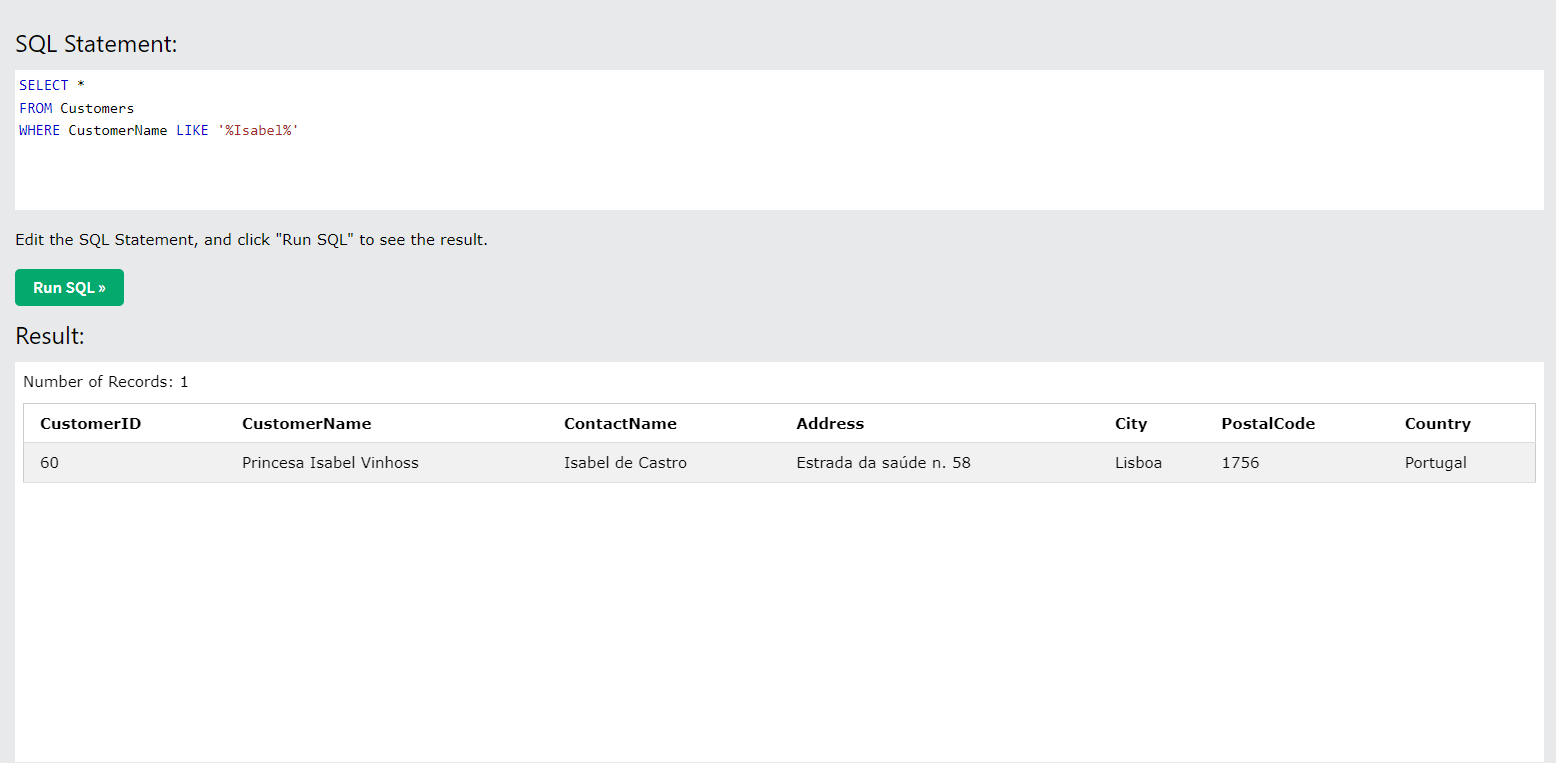Viewport: 1556px width, 763px height.
Task: Click the FROM Customers line in editor
Action: pos(76,108)
